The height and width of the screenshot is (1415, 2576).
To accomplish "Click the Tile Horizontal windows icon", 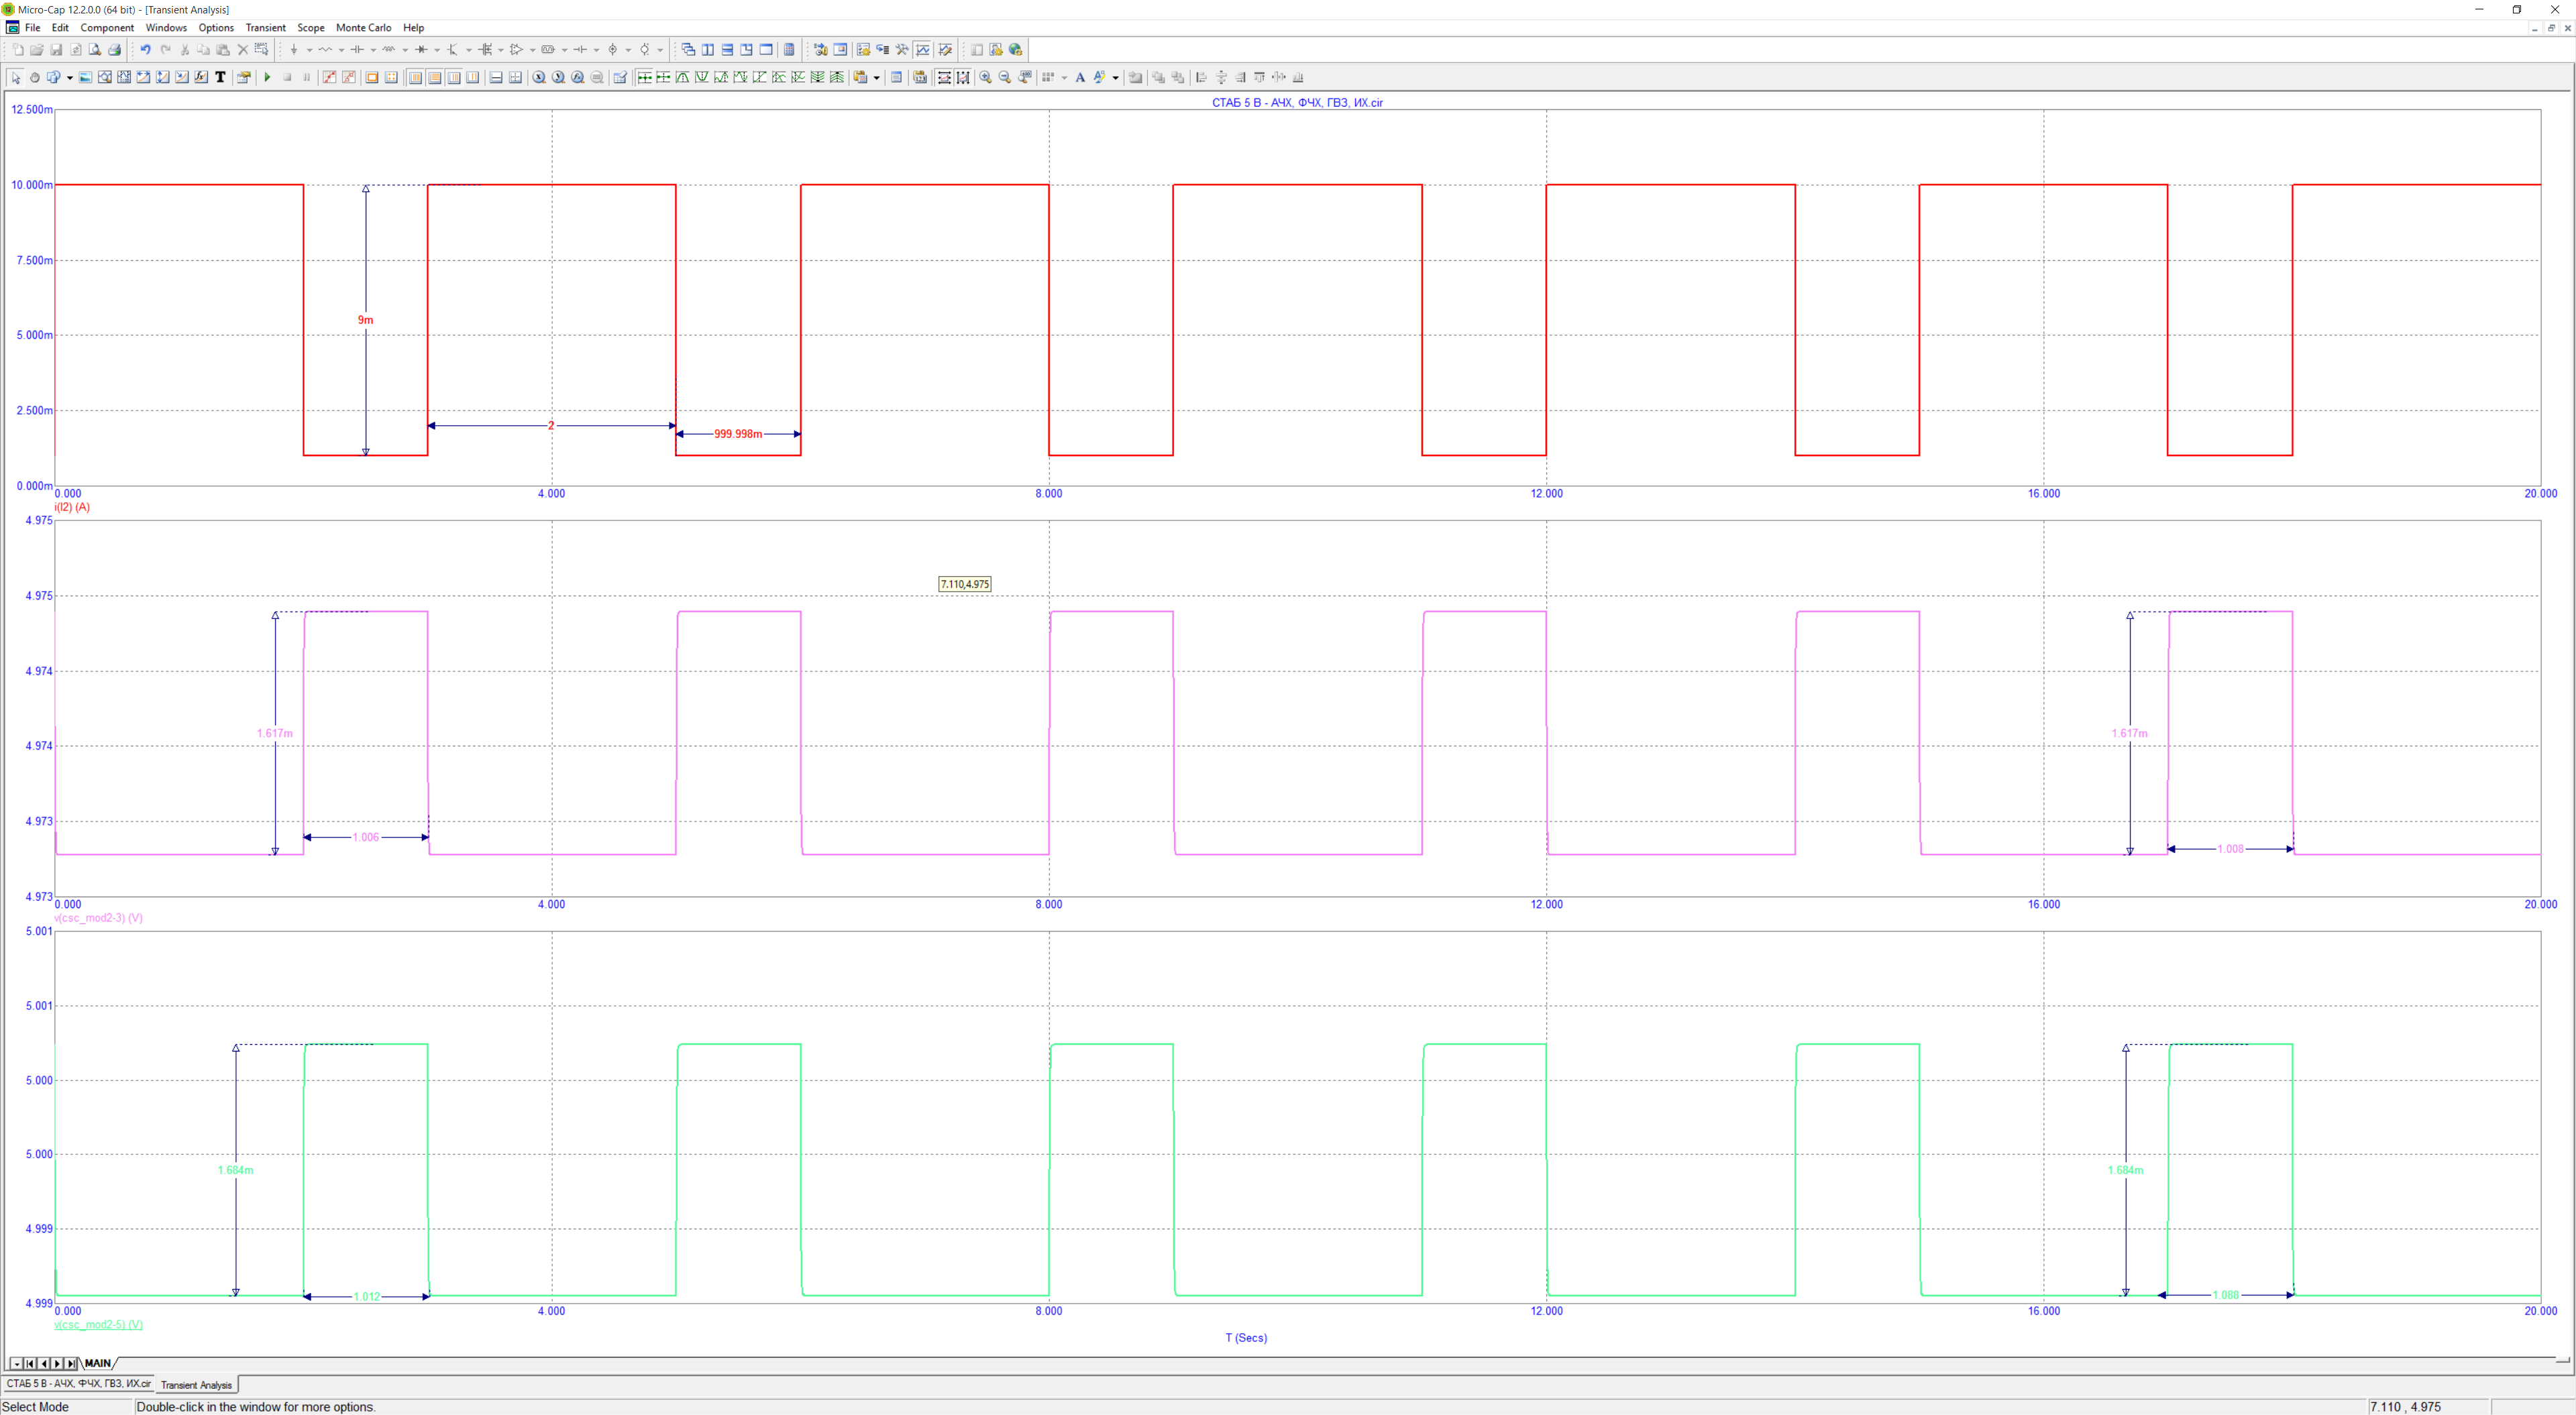I will pyautogui.click(x=728, y=49).
